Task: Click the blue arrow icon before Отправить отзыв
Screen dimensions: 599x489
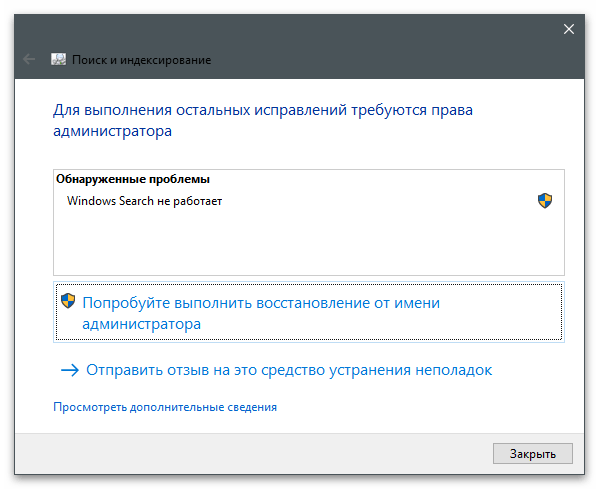Action: click(x=70, y=370)
